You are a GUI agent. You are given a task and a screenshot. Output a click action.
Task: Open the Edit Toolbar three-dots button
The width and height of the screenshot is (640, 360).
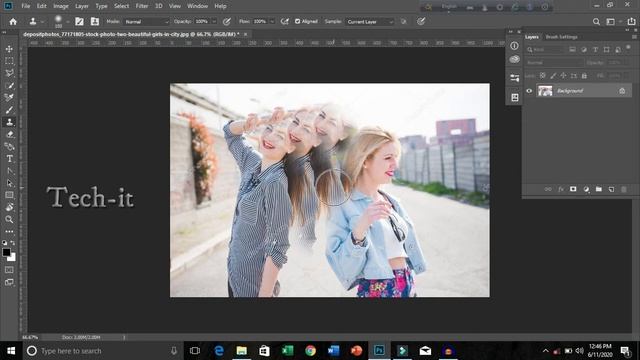[9, 231]
